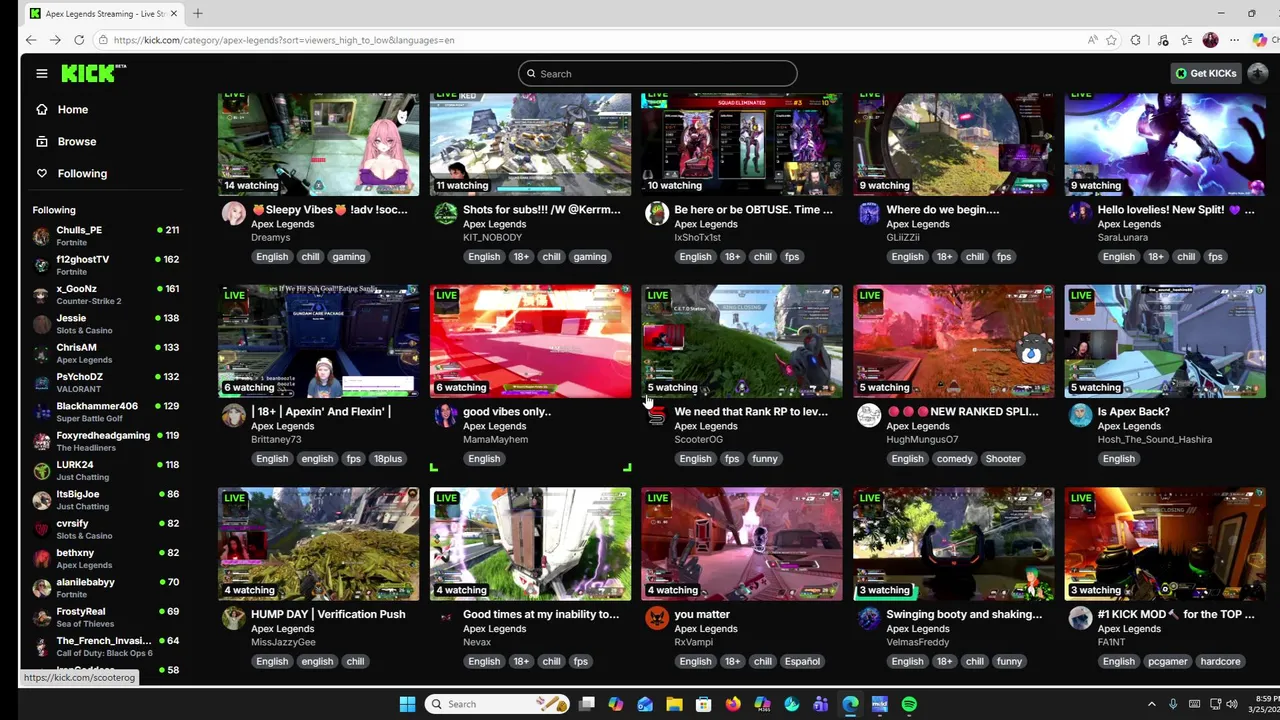Open Windows Start menu

[x=407, y=704]
